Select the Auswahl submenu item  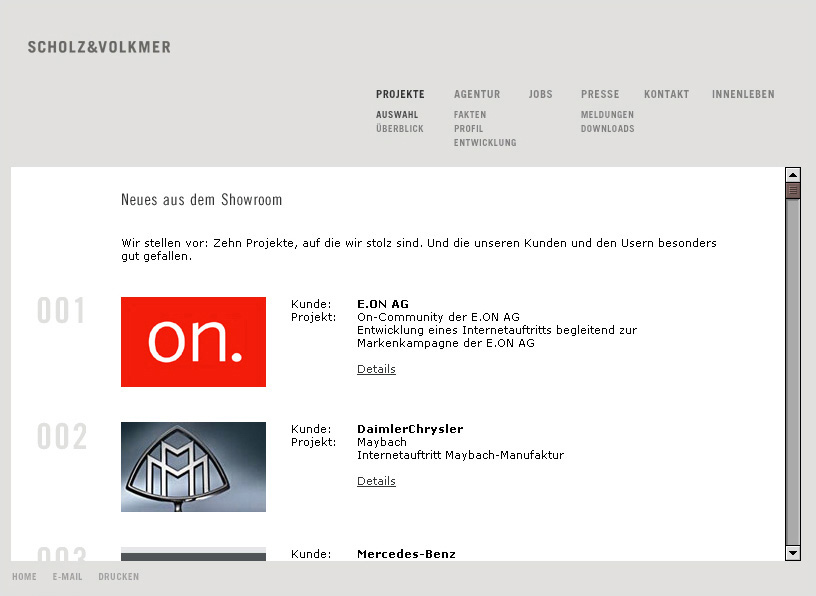pyautogui.click(x=397, y=115)
